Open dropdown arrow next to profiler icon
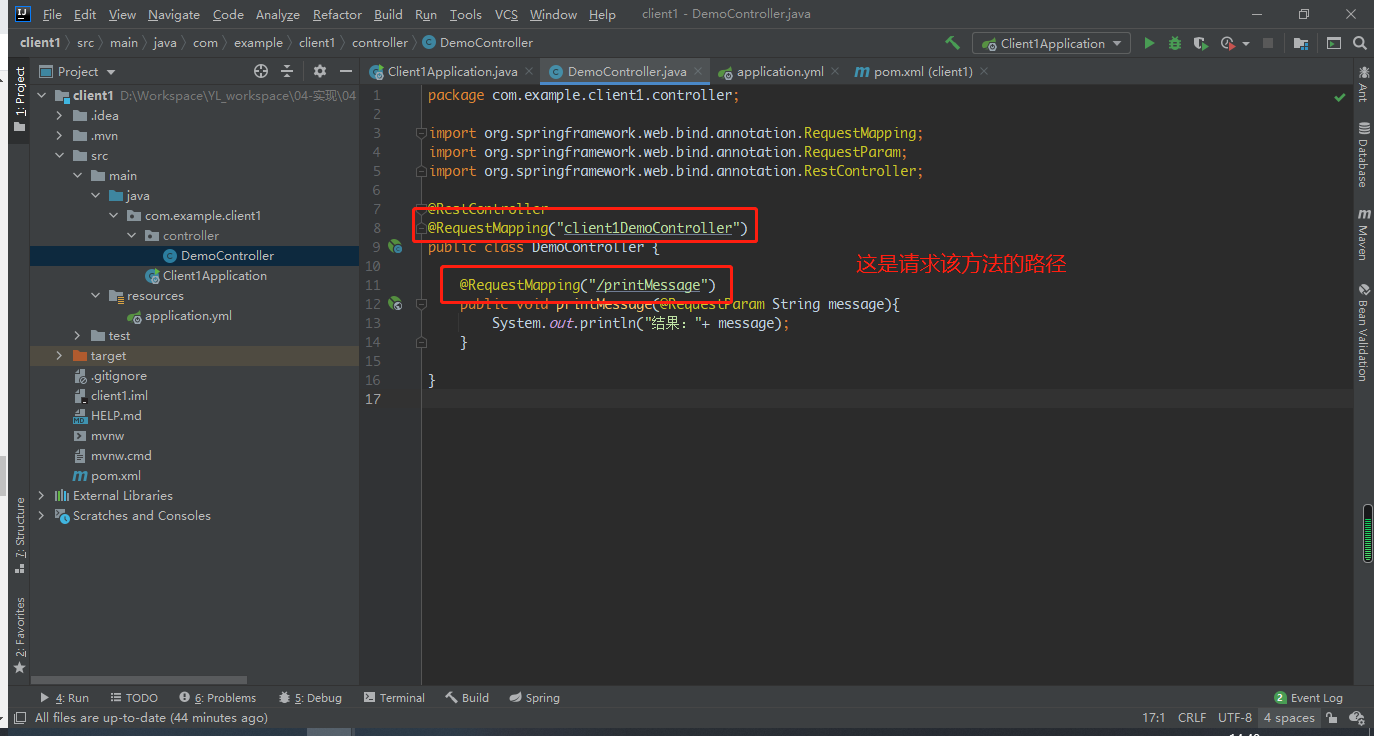The height and width of the screenshot is (736, 1374). coord(1246,44)
